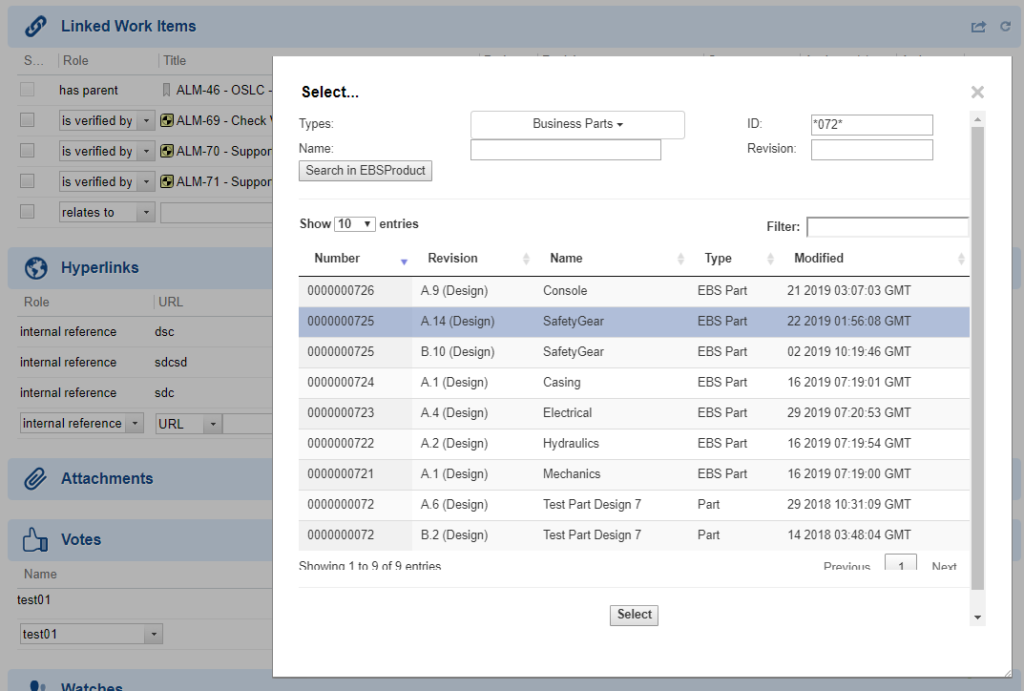1024x691 pixels.
Task: Click the ALM-69 work item type icon
Action: (x=167, y=120)
